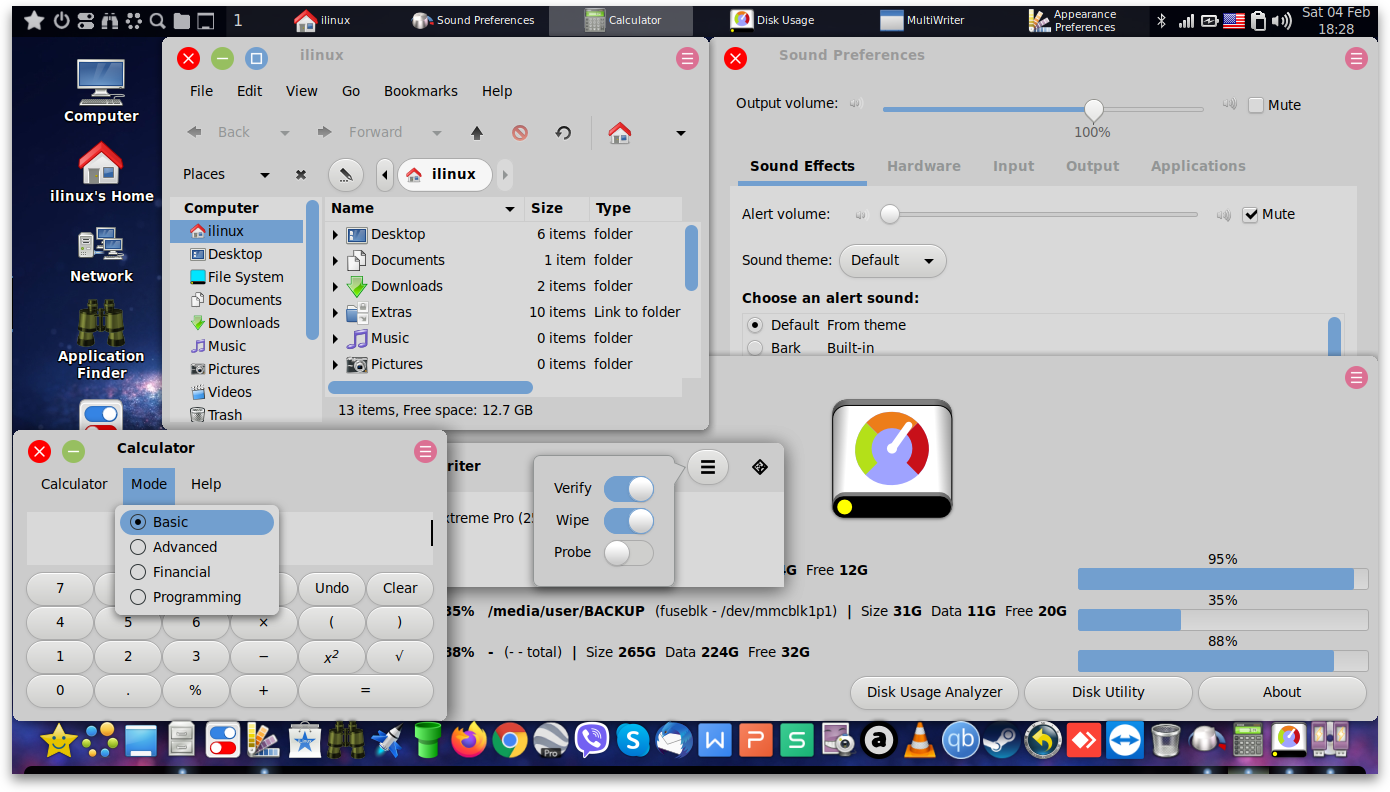Open Steam from the dock
The image size is (1390, 792).
click(1002, 741)
